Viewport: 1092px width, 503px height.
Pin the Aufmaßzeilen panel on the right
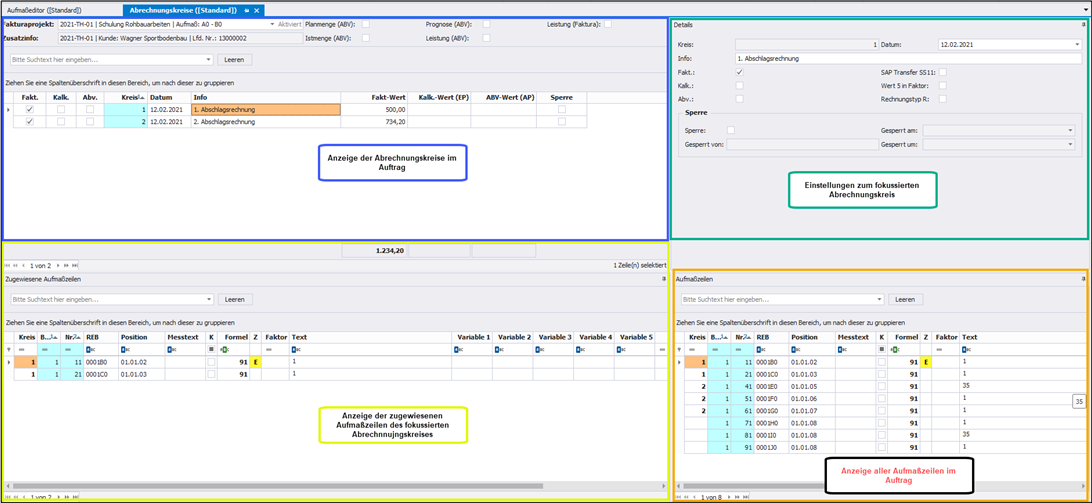coord(1083,279)
